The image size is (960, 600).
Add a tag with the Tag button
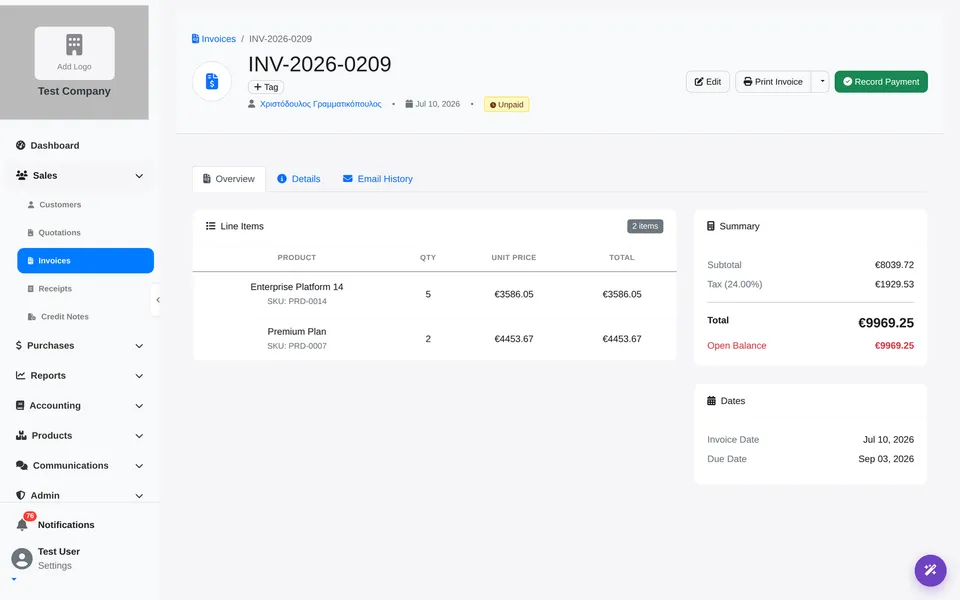[x=266, y=87]
